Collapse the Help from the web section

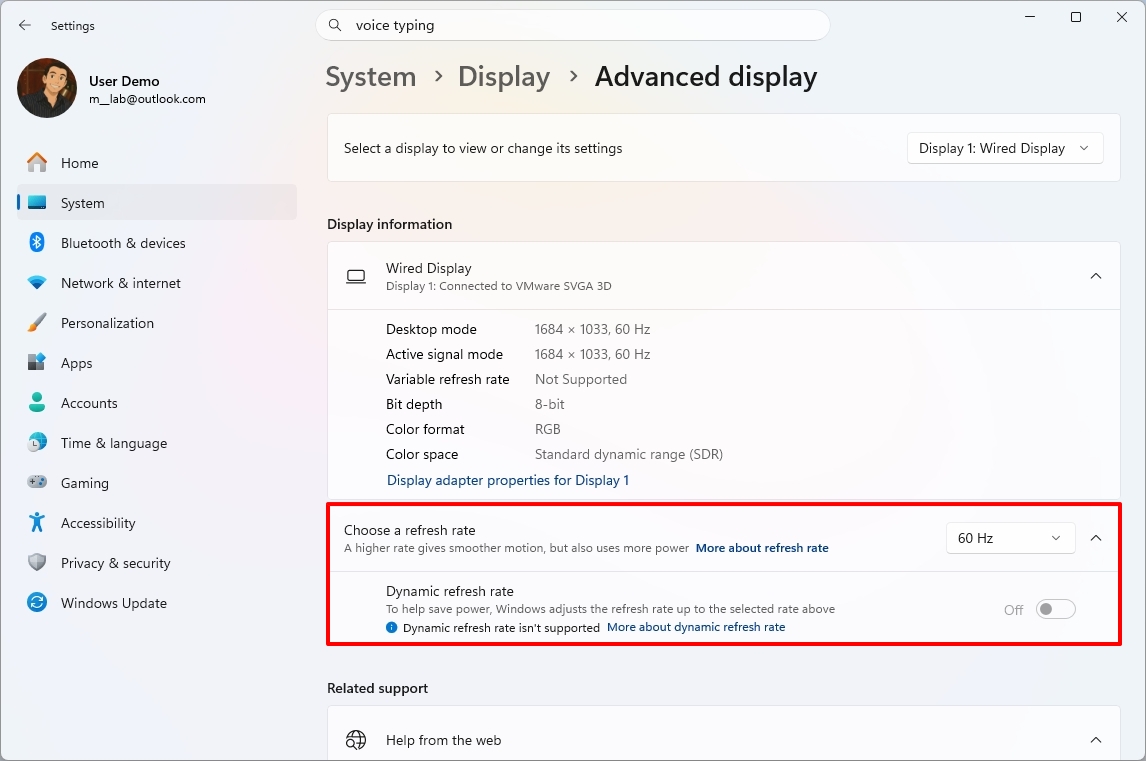(1096, 740)
